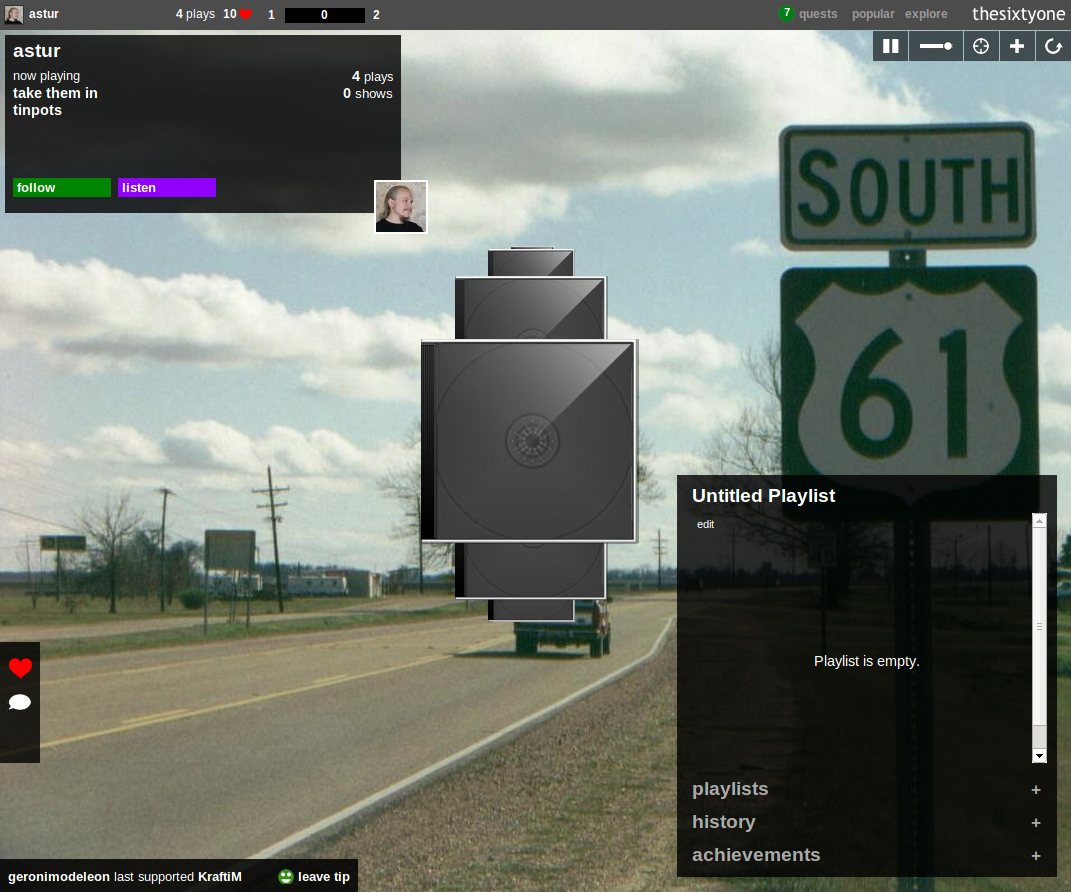Click the crosshair target icon

[981, 46]
